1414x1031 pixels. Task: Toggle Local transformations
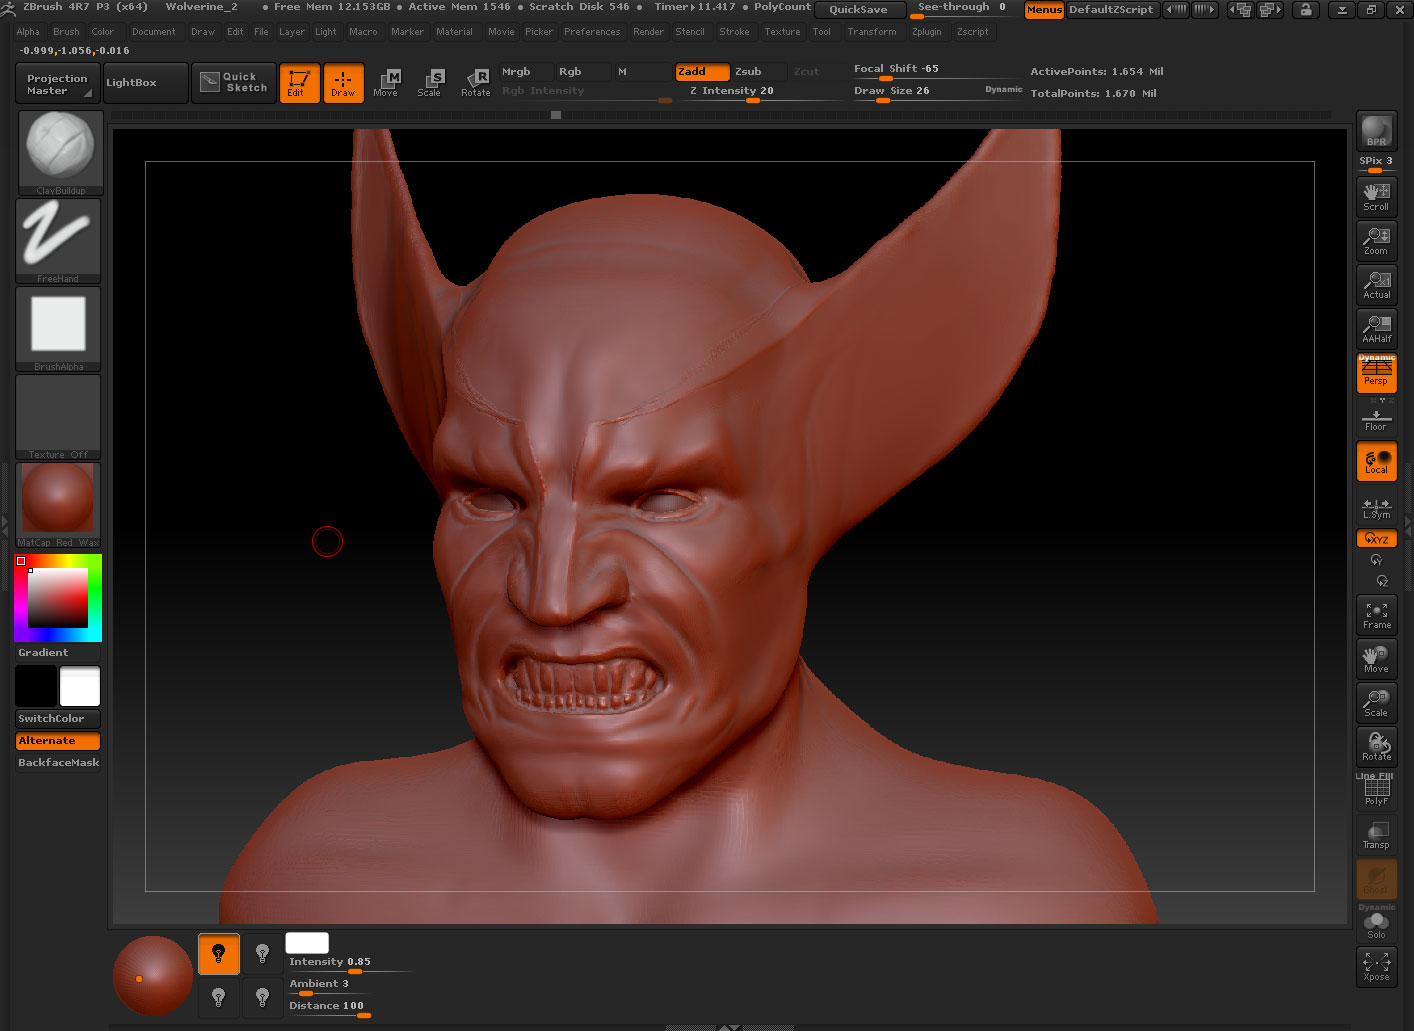[x=1377, y=461]
